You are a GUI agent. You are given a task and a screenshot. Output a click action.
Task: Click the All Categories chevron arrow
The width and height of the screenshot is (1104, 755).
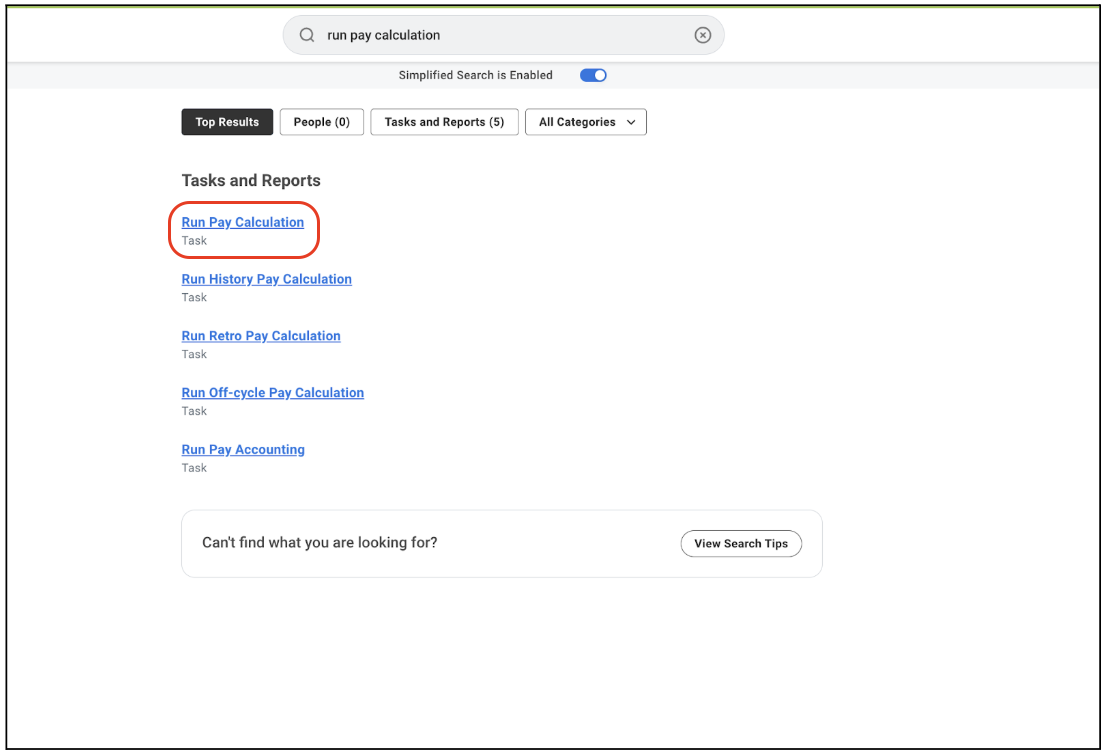click(631, 122)
